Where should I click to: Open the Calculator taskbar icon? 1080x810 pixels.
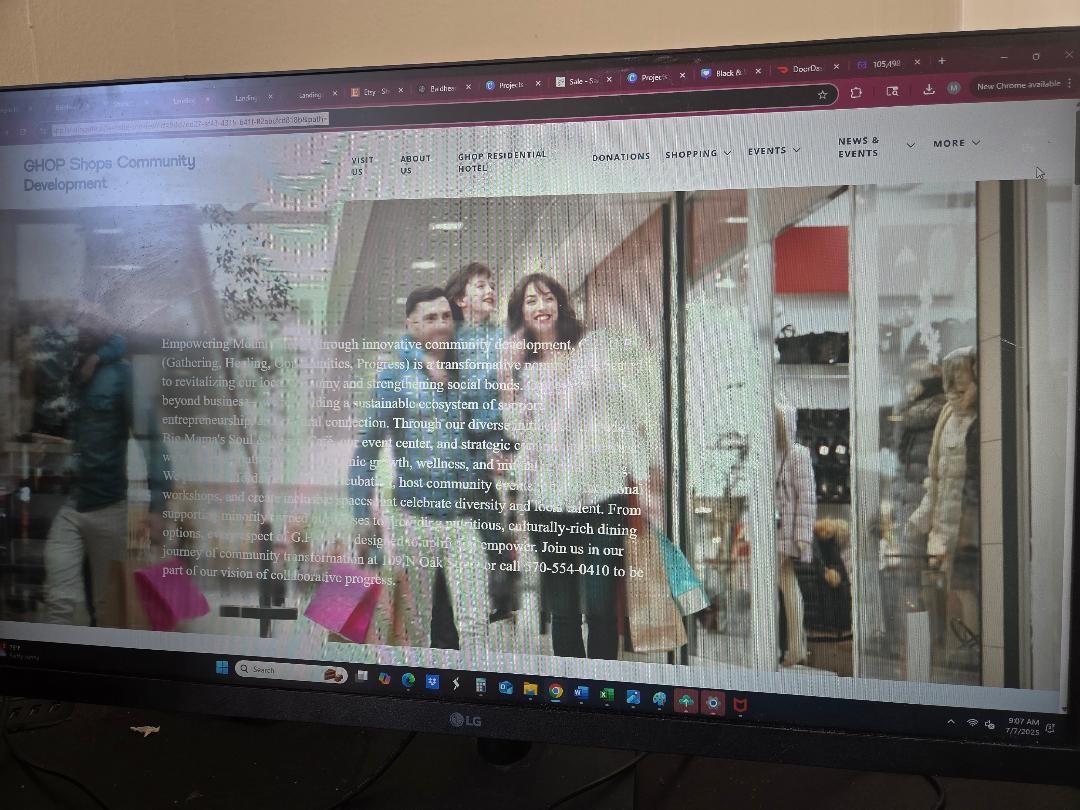coord(481,685)
